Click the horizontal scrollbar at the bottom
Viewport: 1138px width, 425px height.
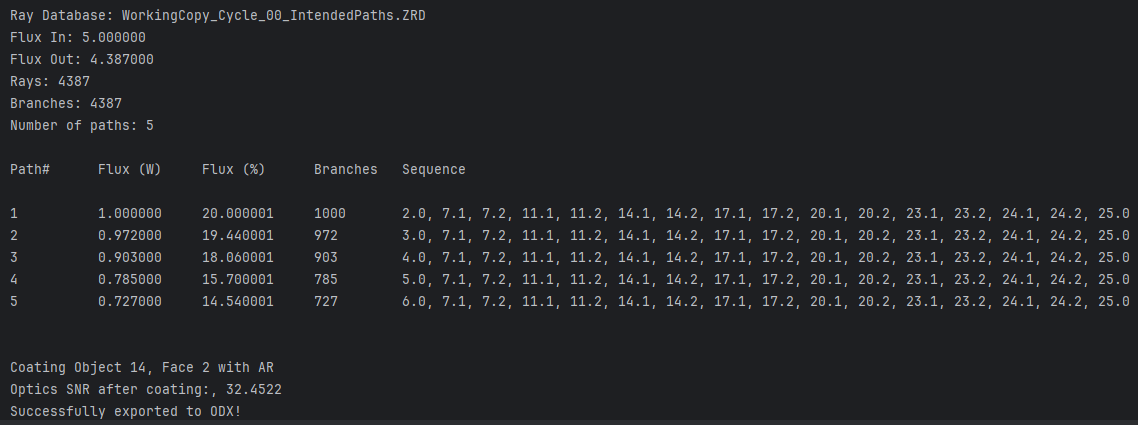(569, 422)
